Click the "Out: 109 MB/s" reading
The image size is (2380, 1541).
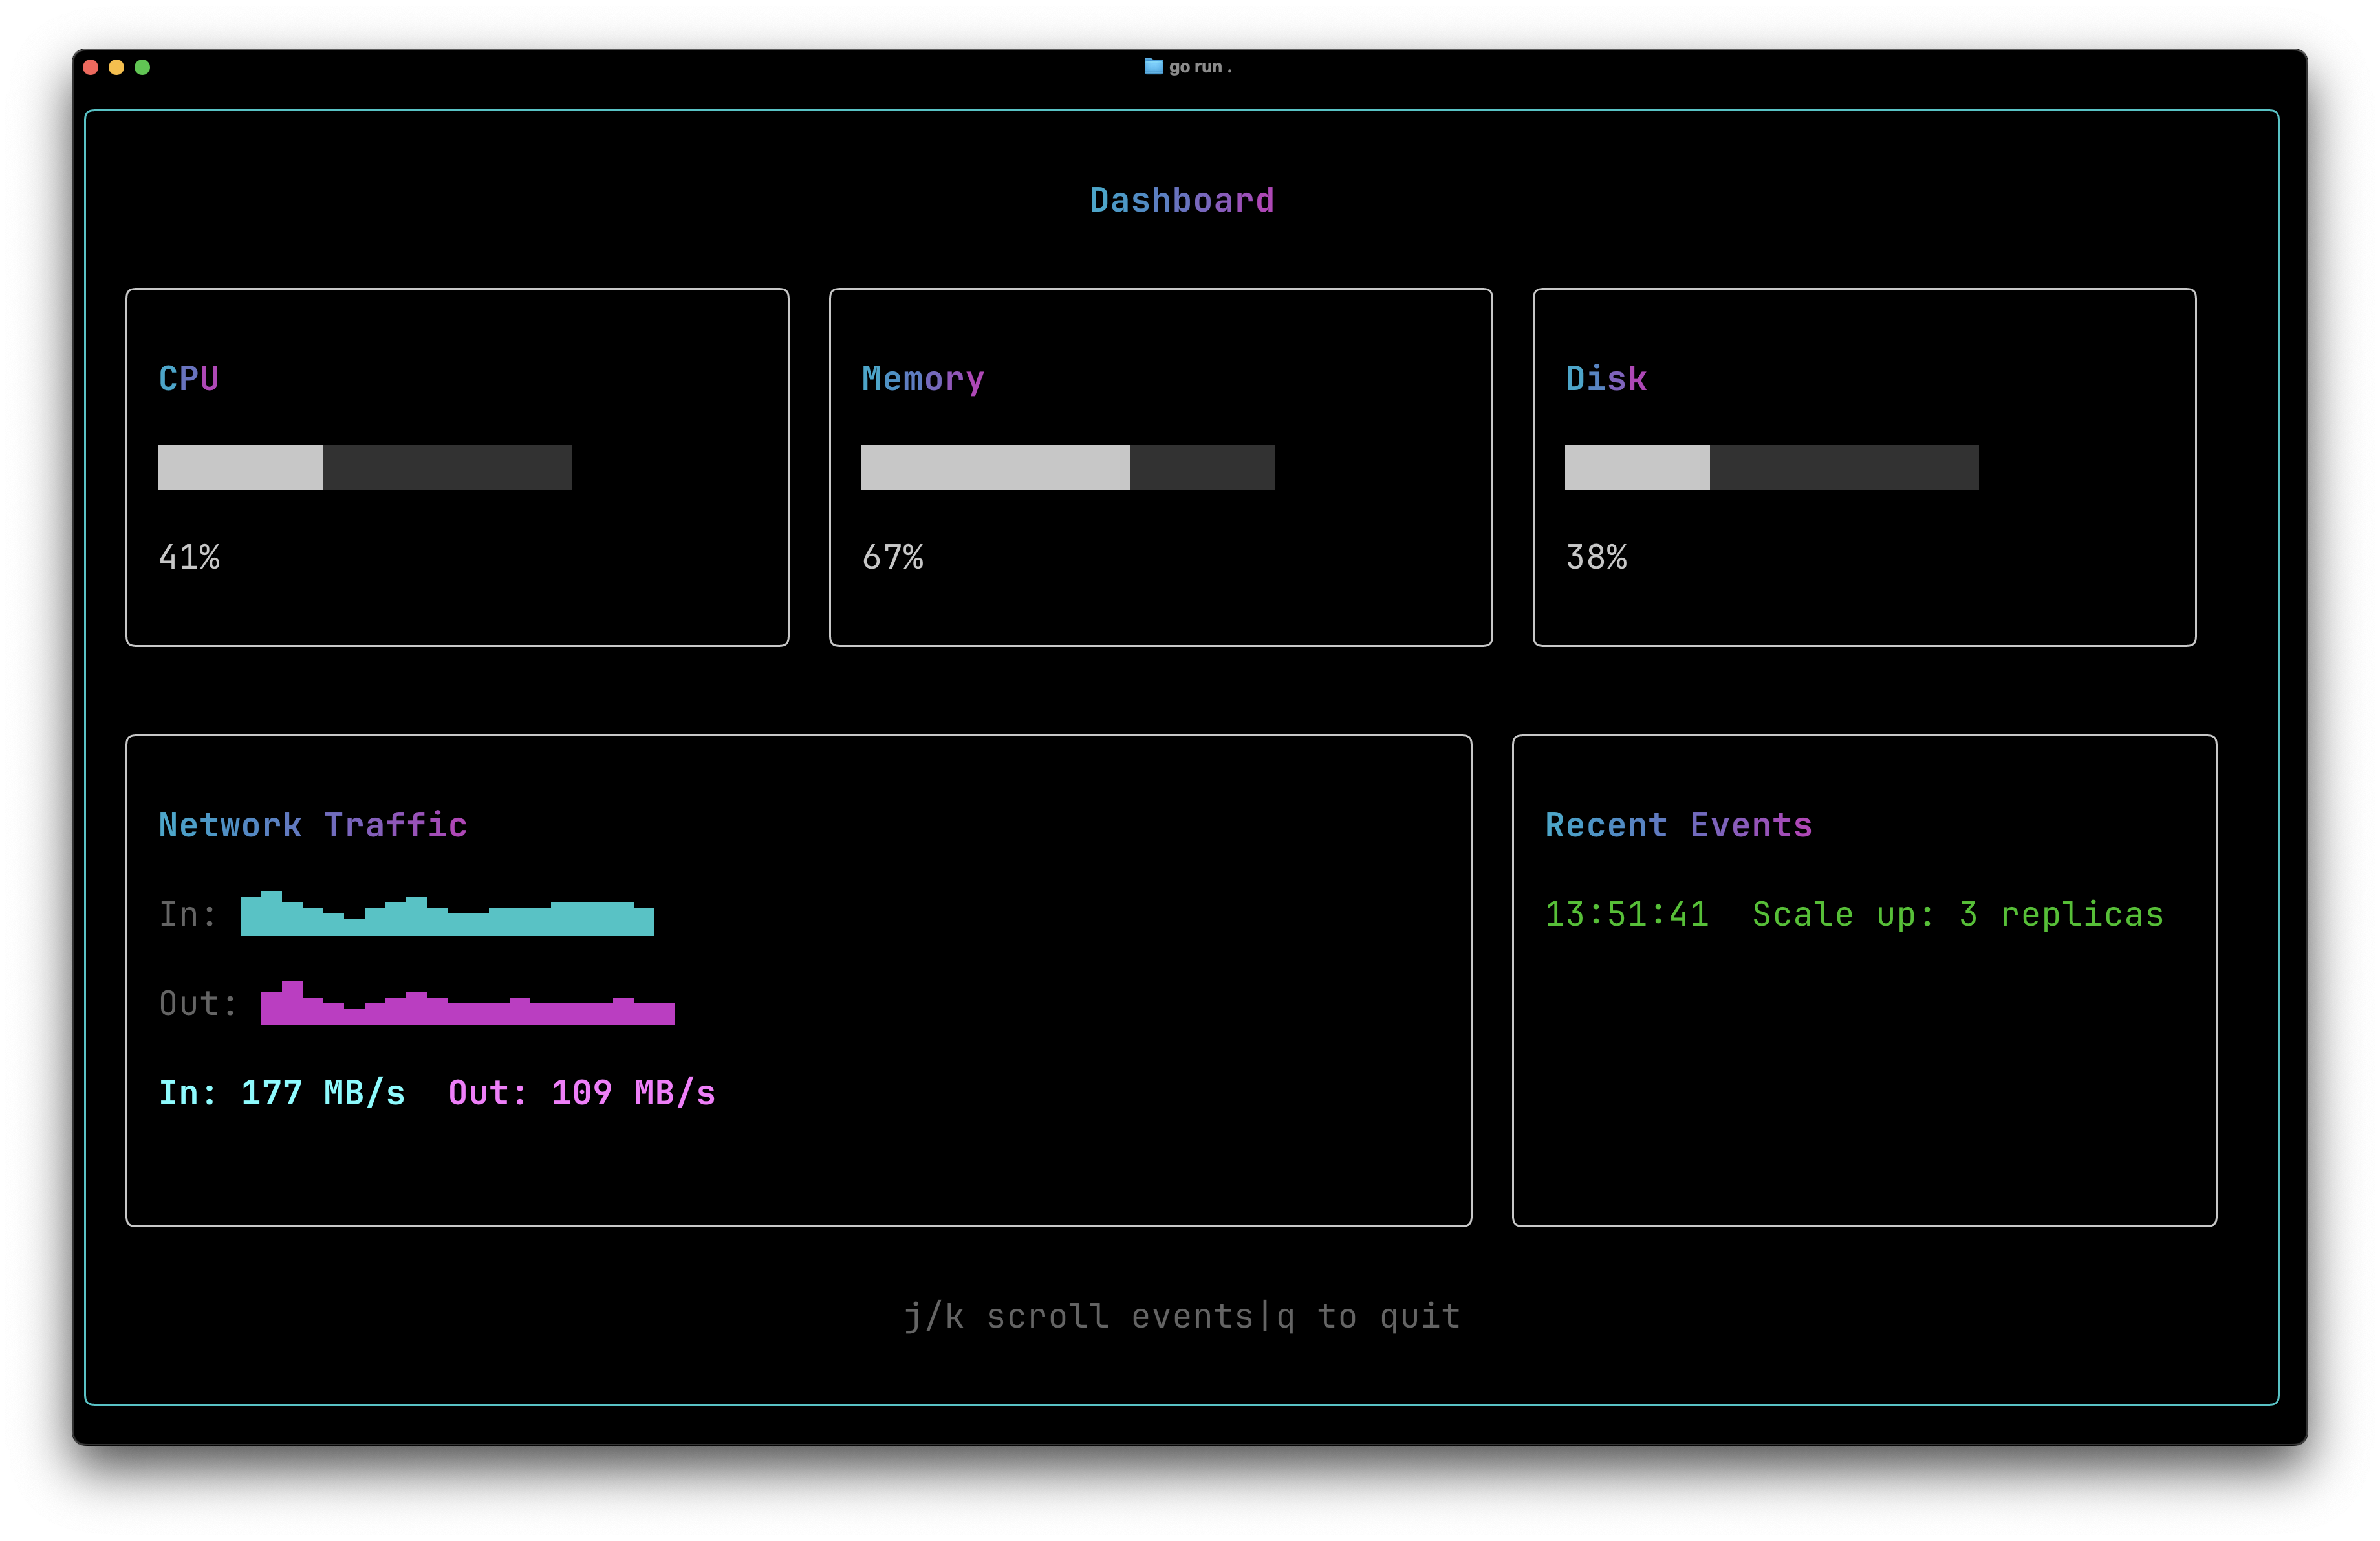tap(582, 1092)
